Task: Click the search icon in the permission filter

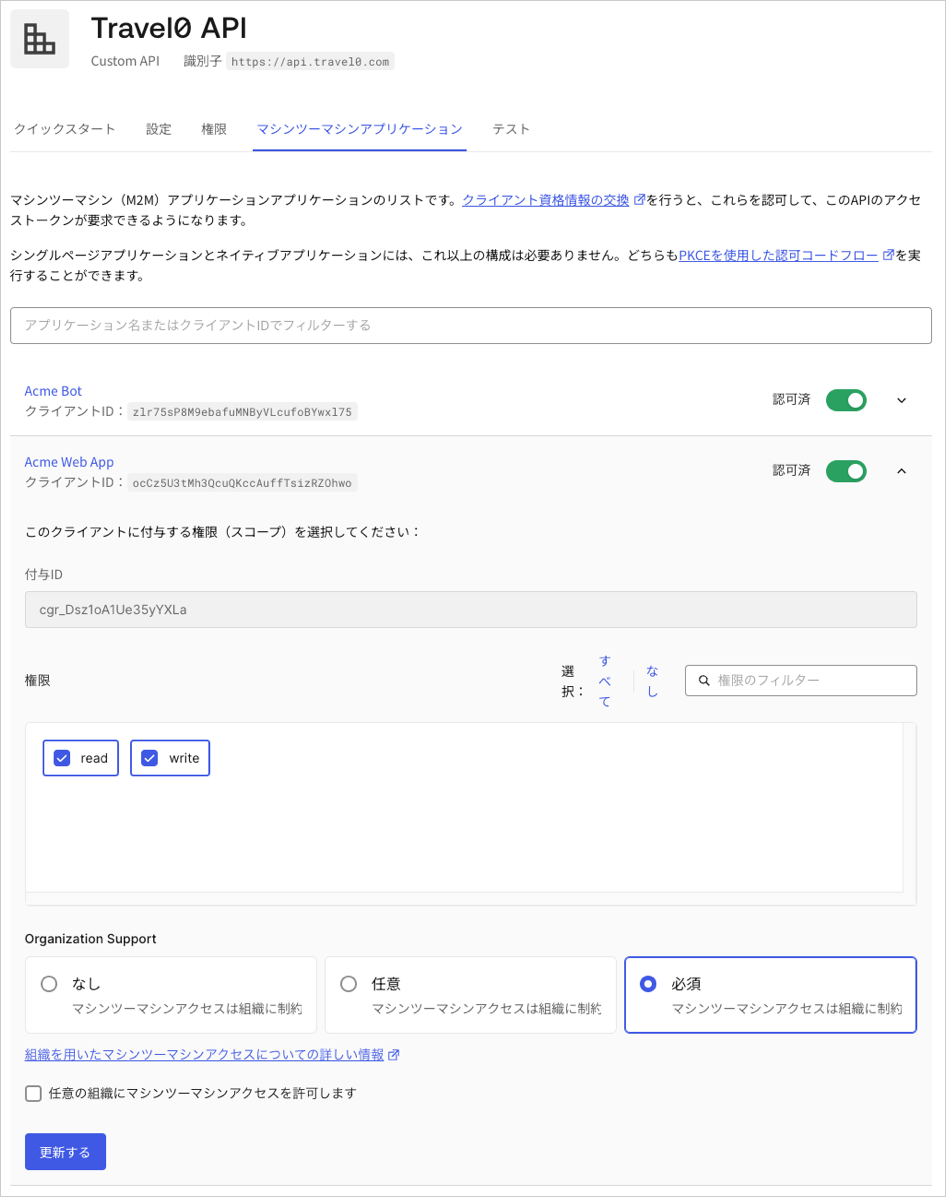Action: pos(705,680)
